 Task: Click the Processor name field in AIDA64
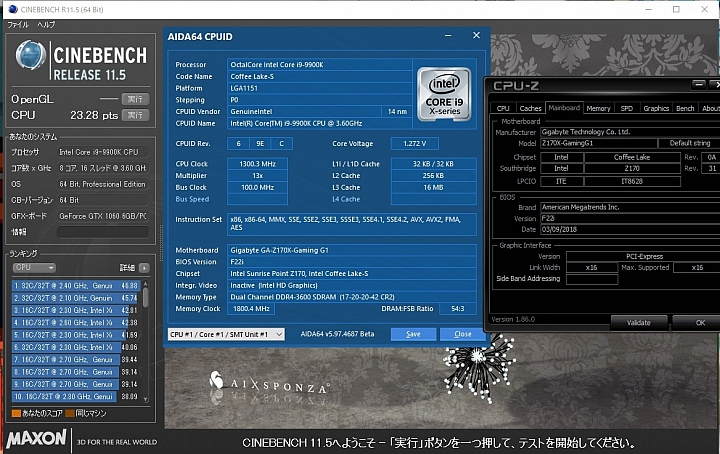tap(320, 65)
